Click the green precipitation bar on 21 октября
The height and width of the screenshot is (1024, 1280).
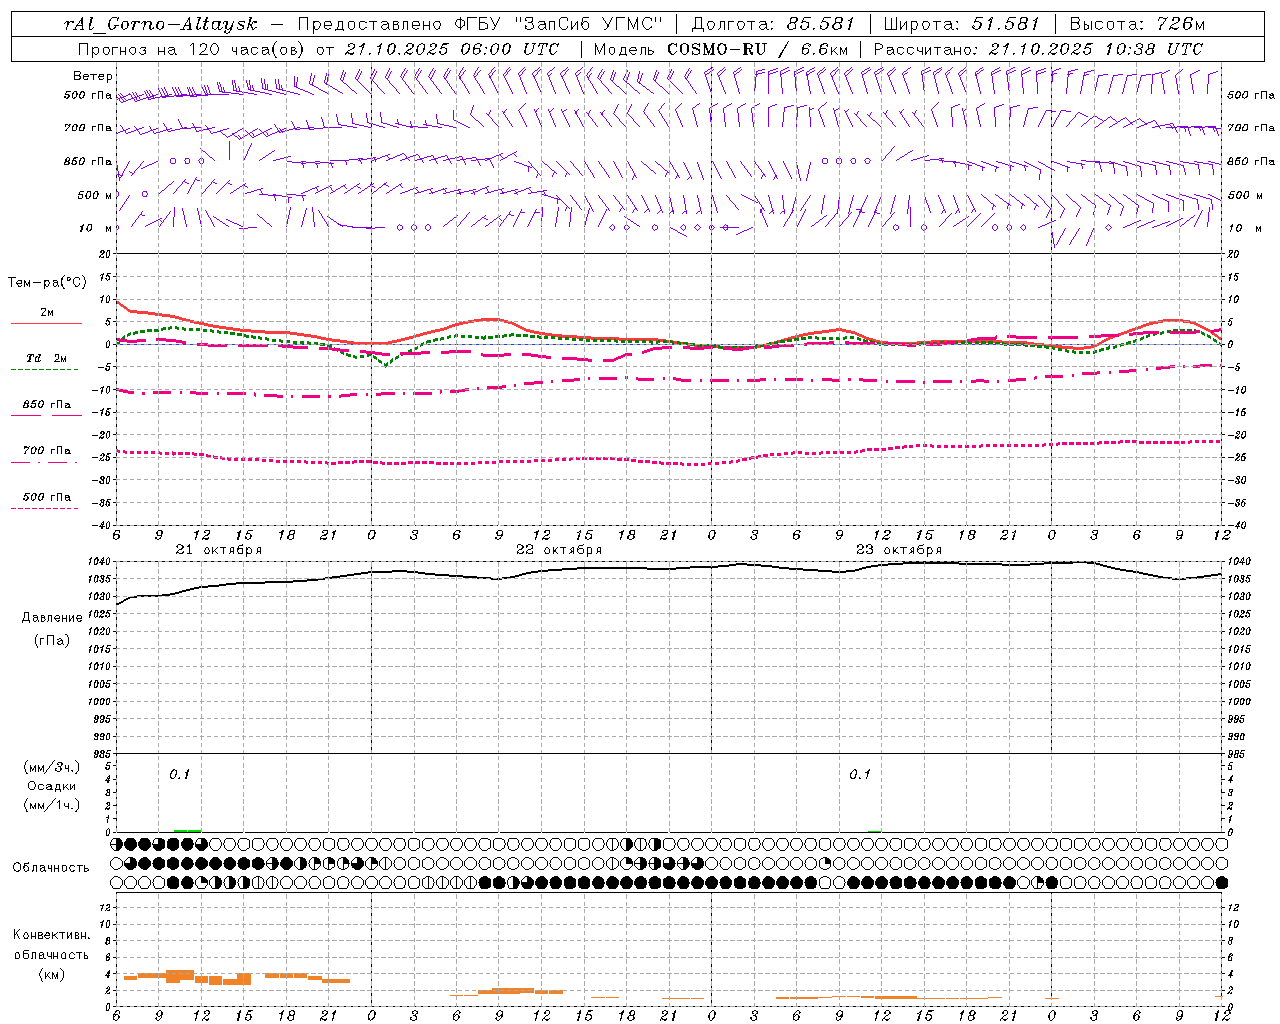coord(187,831)
